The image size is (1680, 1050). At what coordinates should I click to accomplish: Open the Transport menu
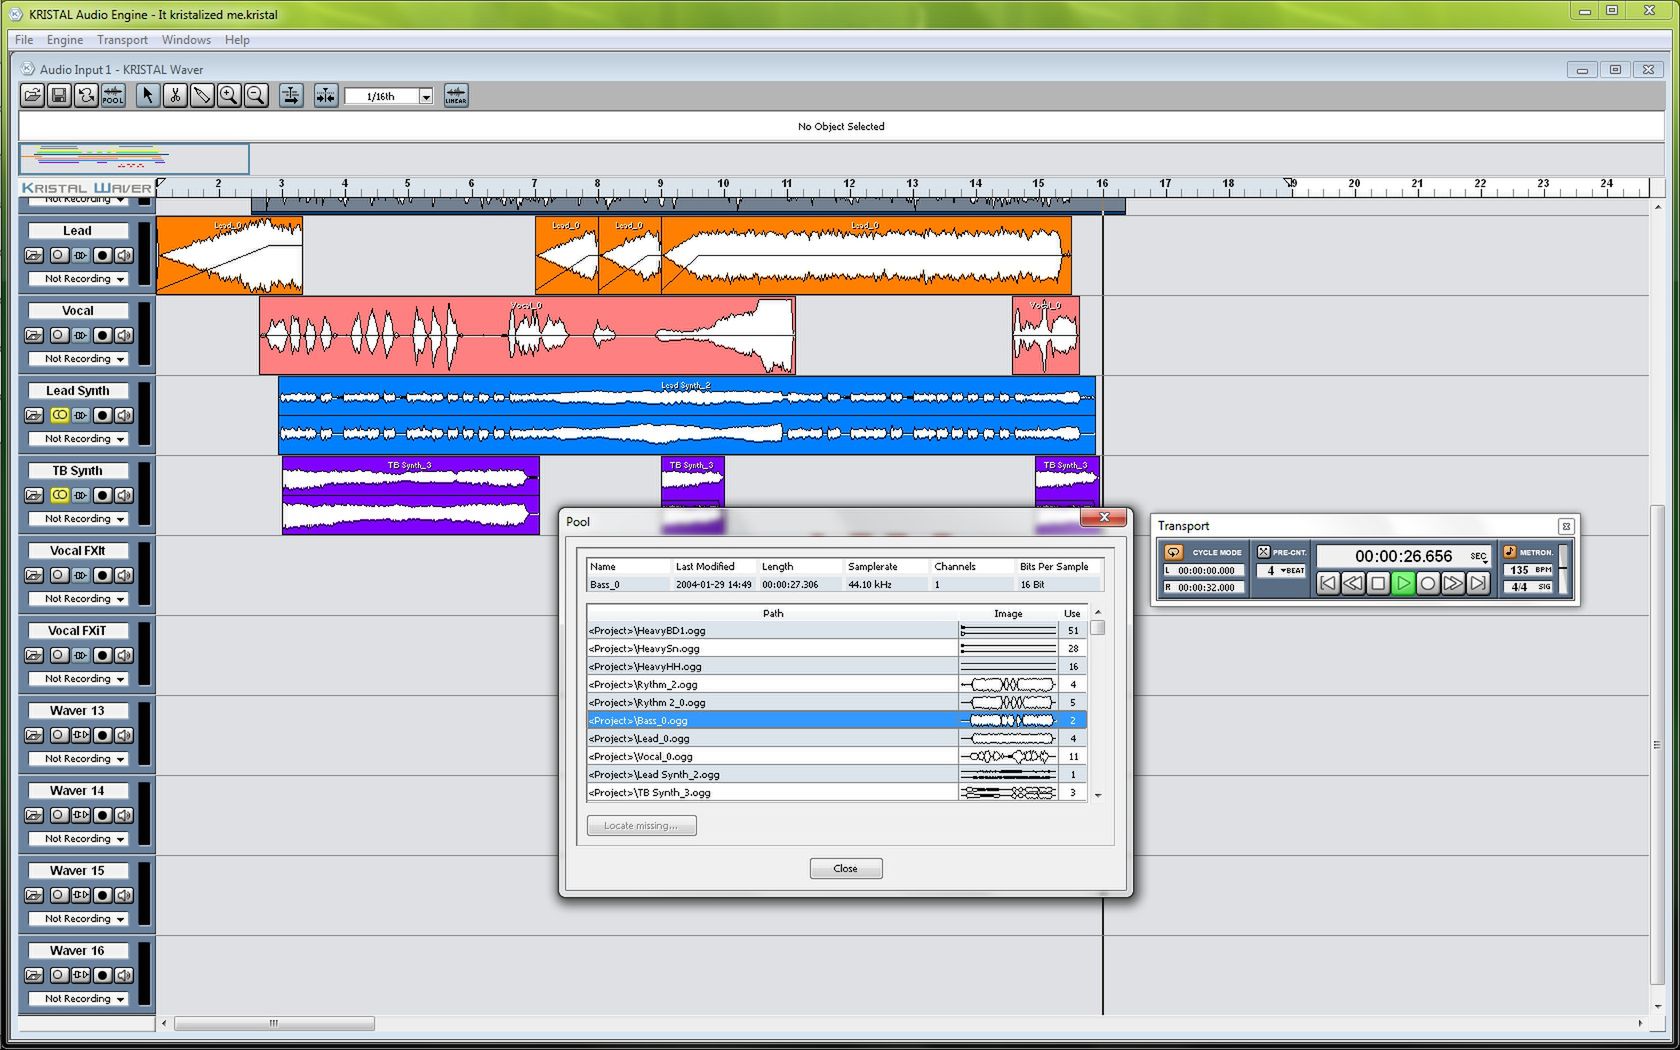tap(122, 40)
